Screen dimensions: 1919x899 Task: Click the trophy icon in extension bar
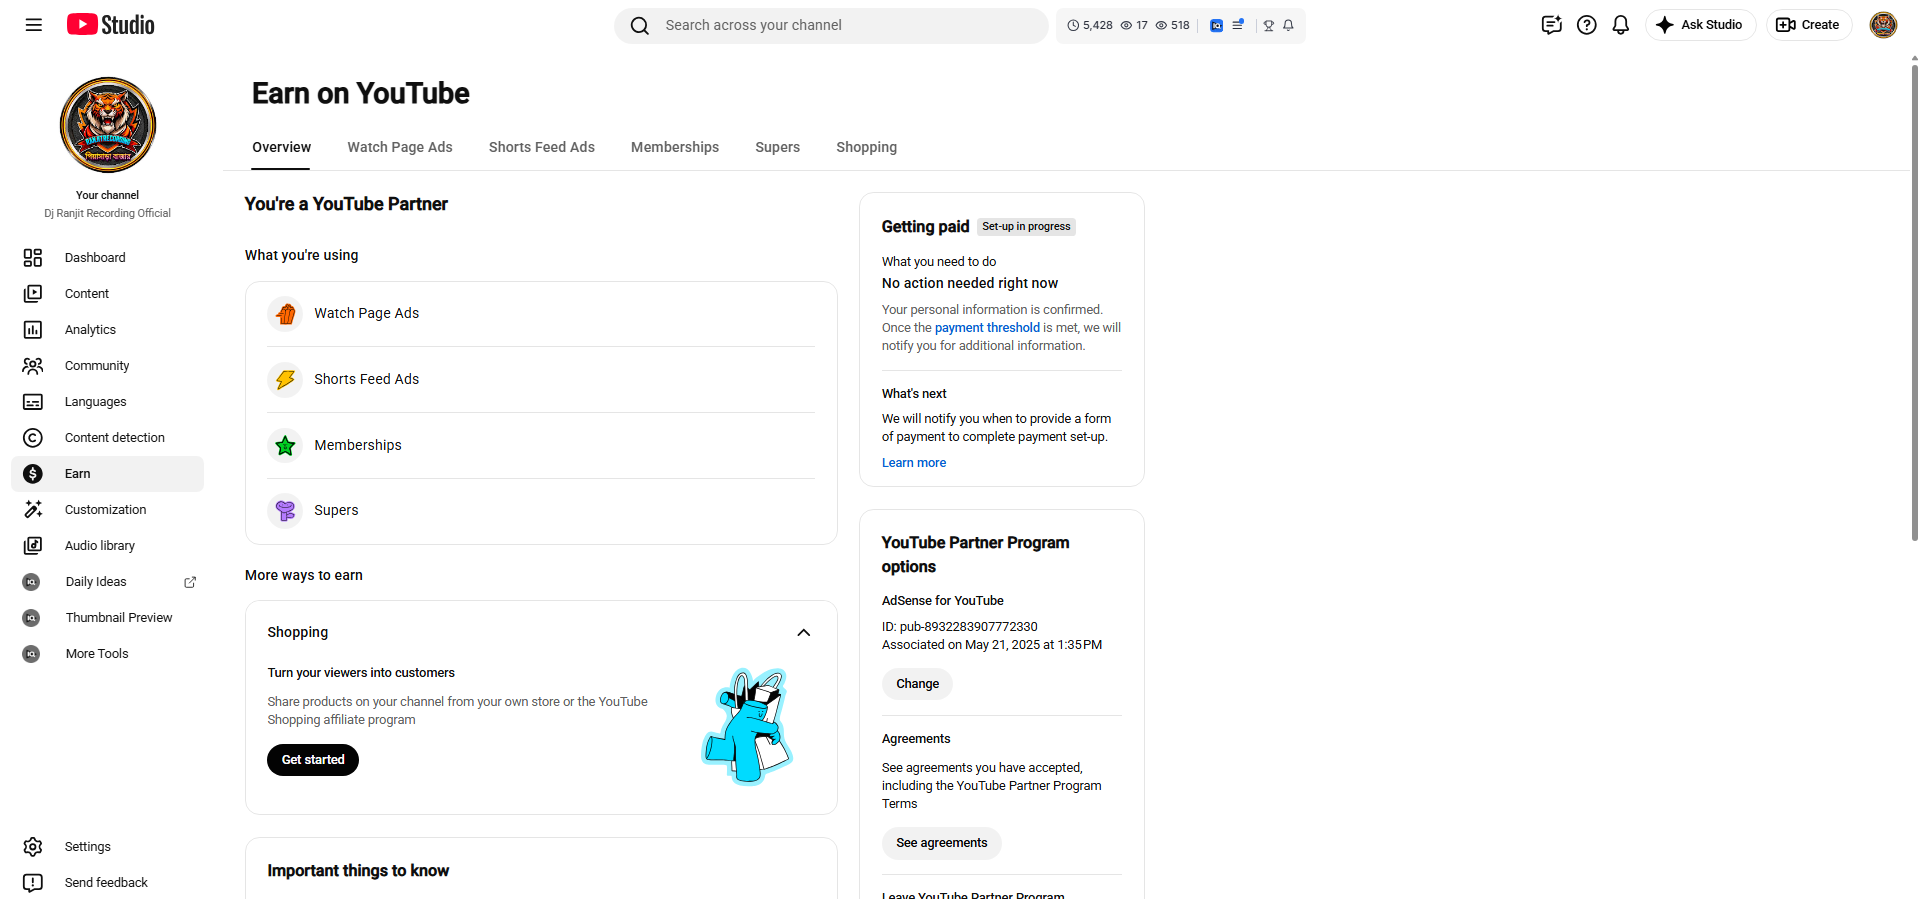(x=1268, y=26)
